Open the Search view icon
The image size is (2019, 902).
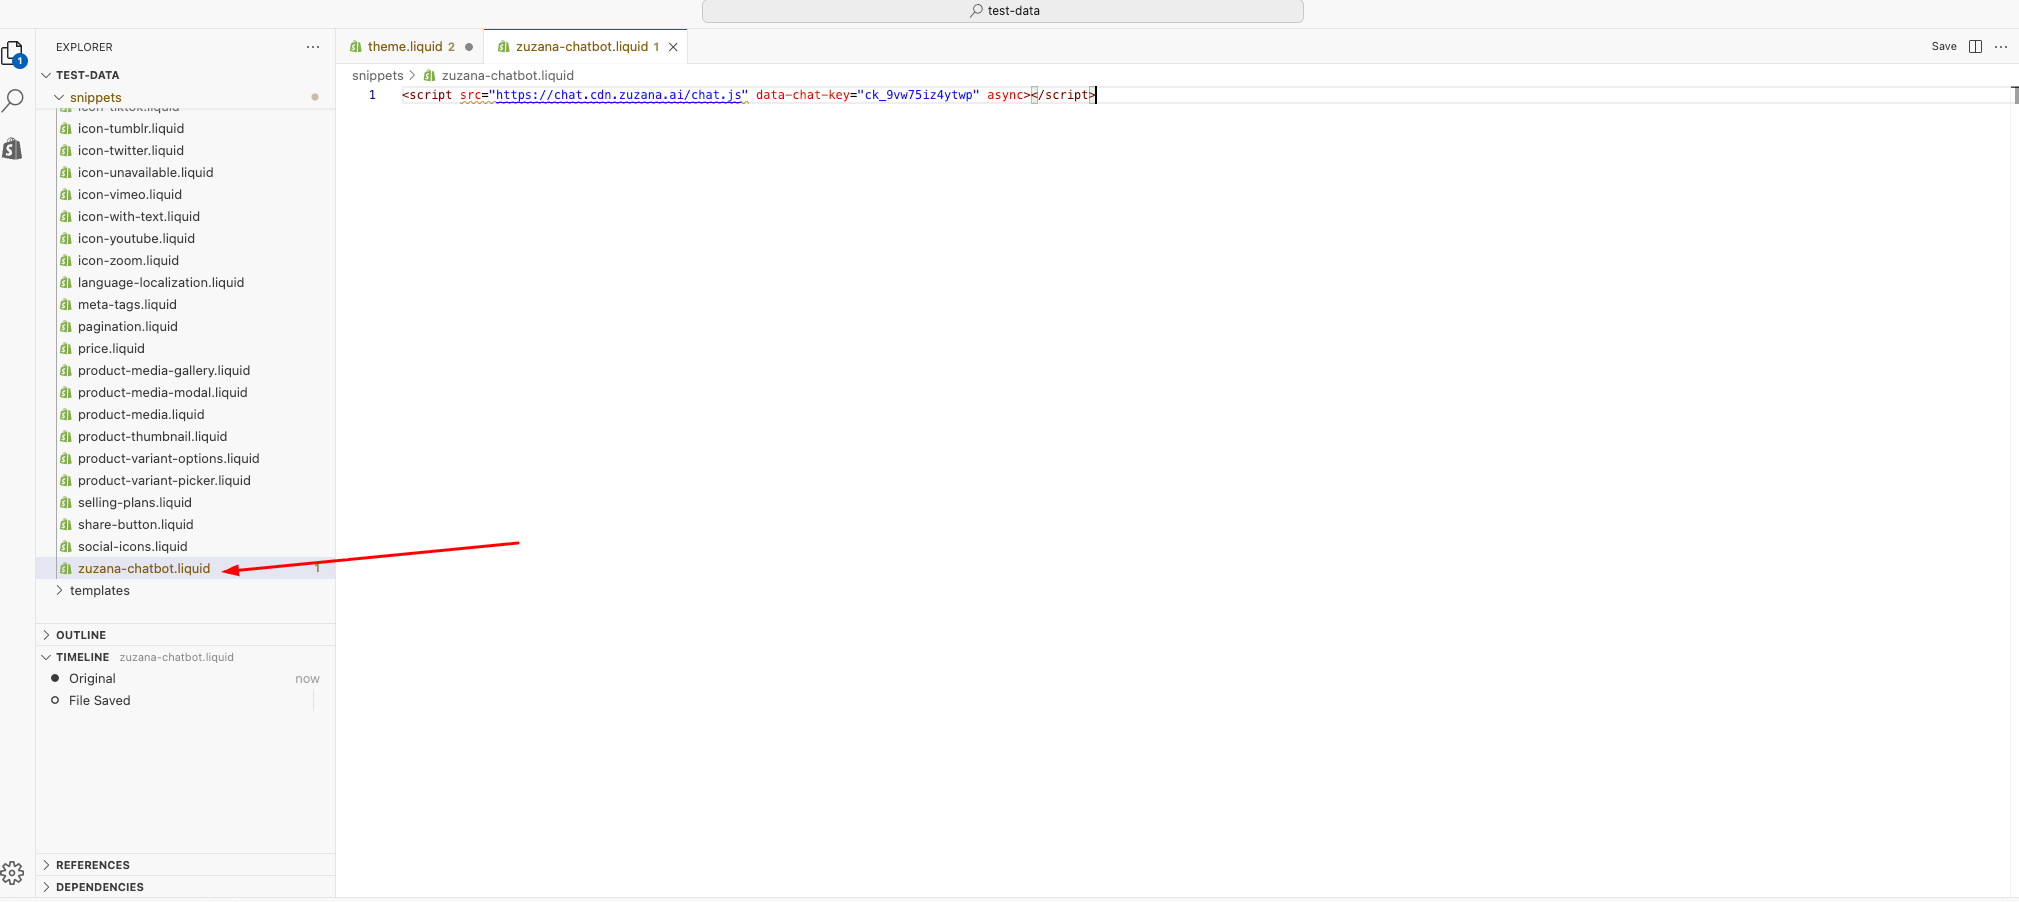[13, 101]
